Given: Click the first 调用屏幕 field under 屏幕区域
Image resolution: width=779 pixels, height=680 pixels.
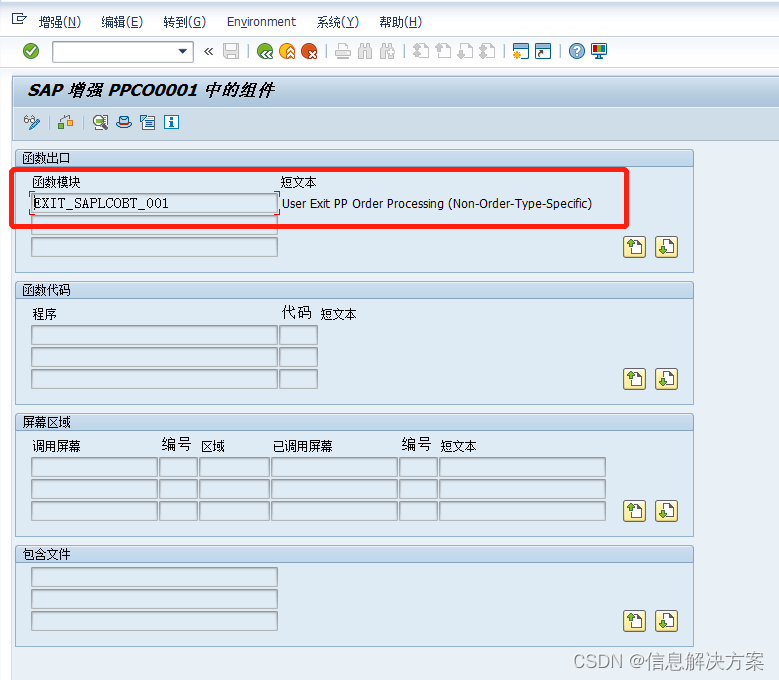Looking at the screenshot, I should coord(94,467).
